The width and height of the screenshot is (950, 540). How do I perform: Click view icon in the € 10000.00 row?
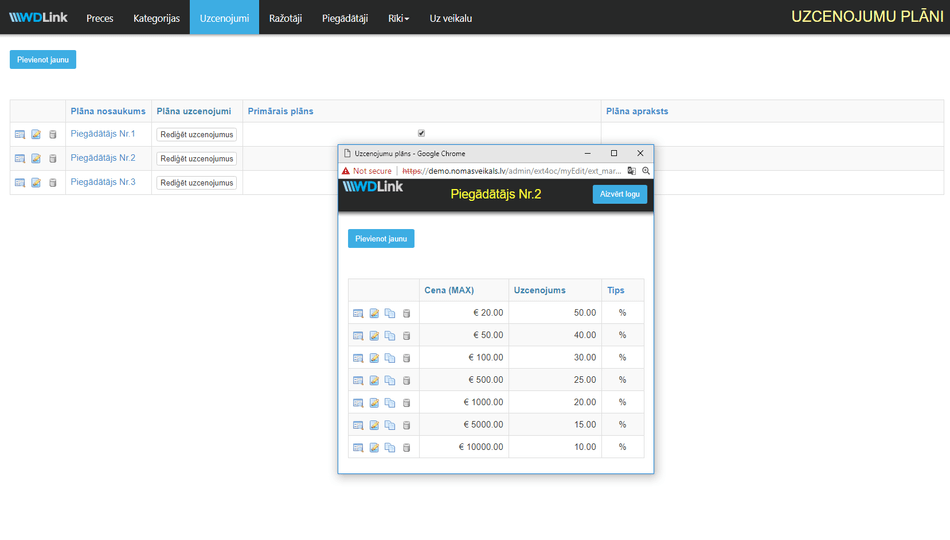click(x=358, y=448)
